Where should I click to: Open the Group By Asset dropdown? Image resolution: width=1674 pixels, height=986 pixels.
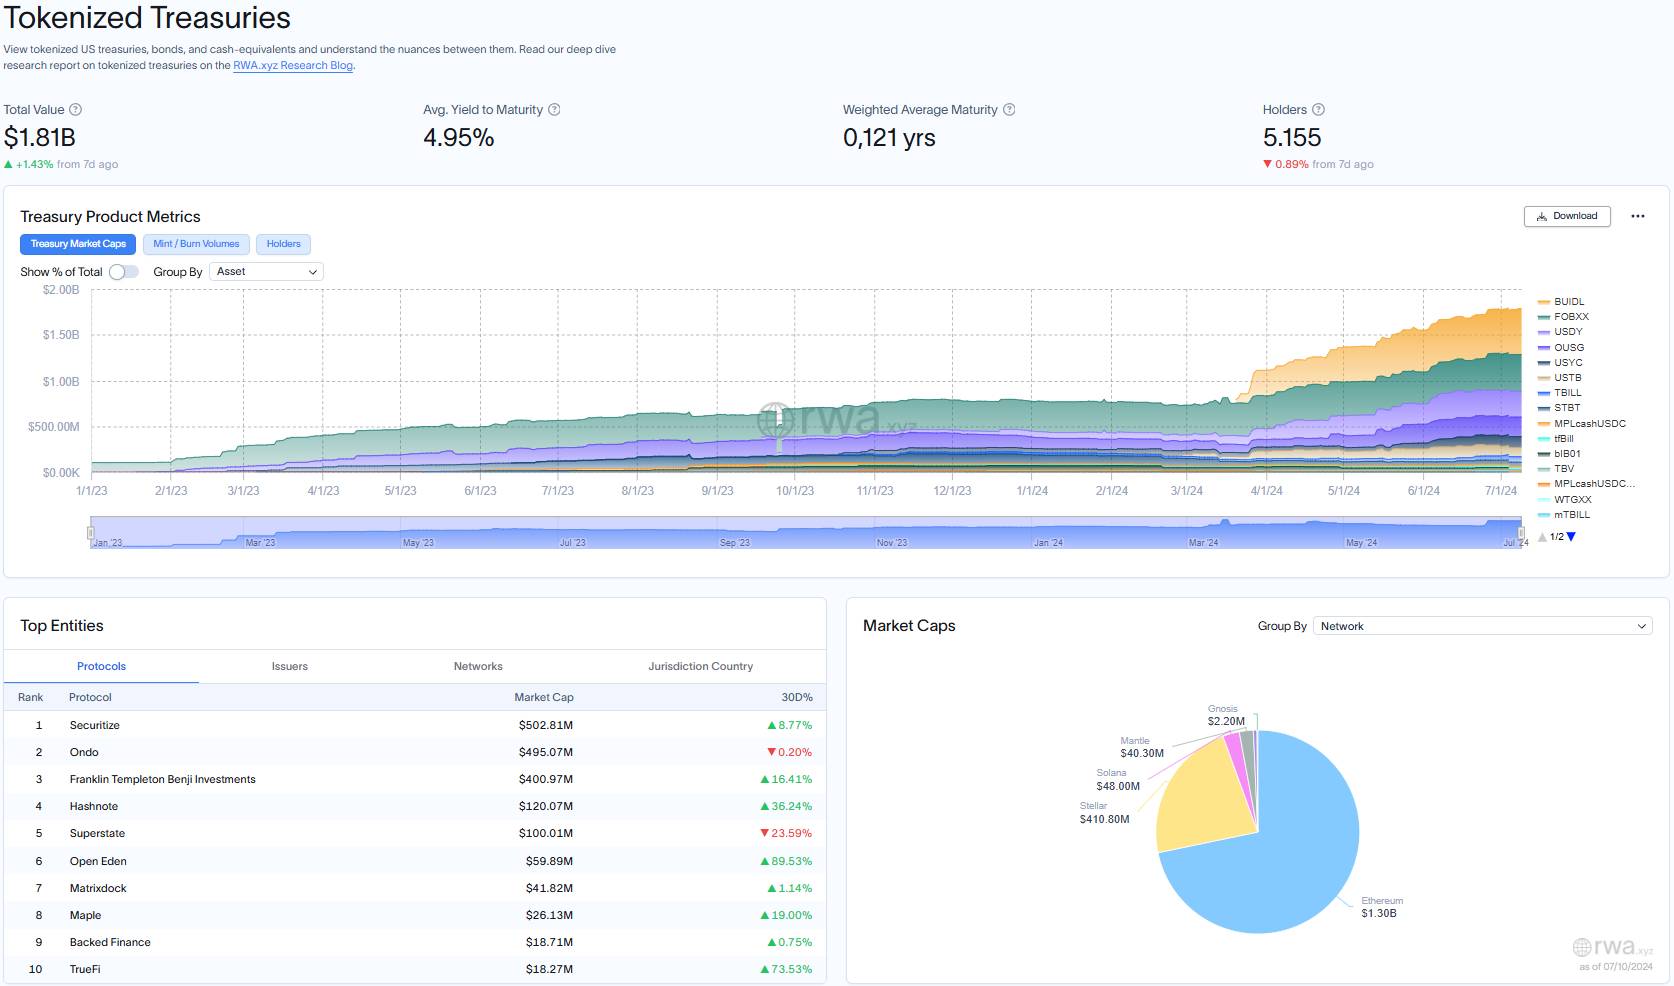tap(266, 272)
